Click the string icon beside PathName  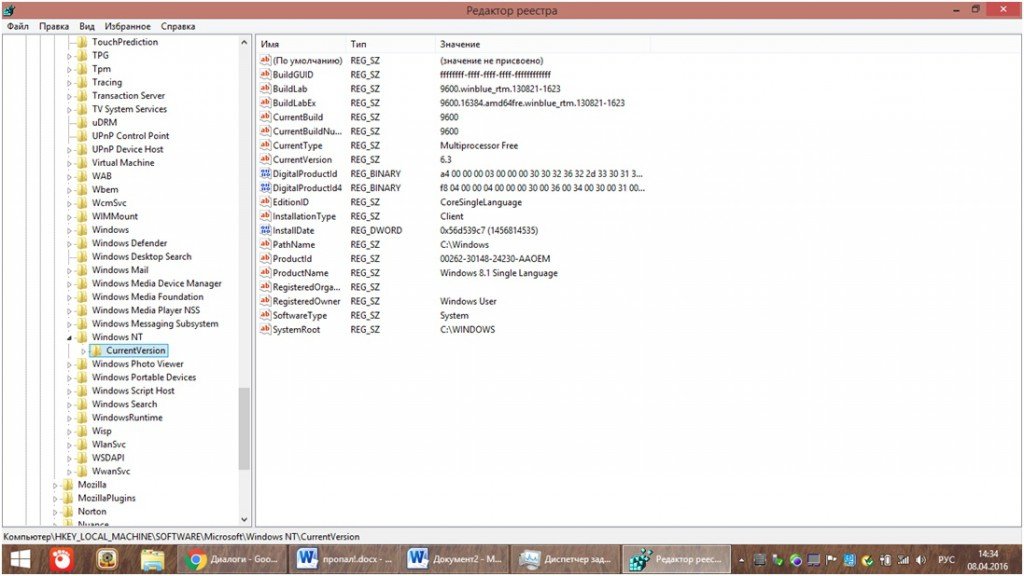265,244
